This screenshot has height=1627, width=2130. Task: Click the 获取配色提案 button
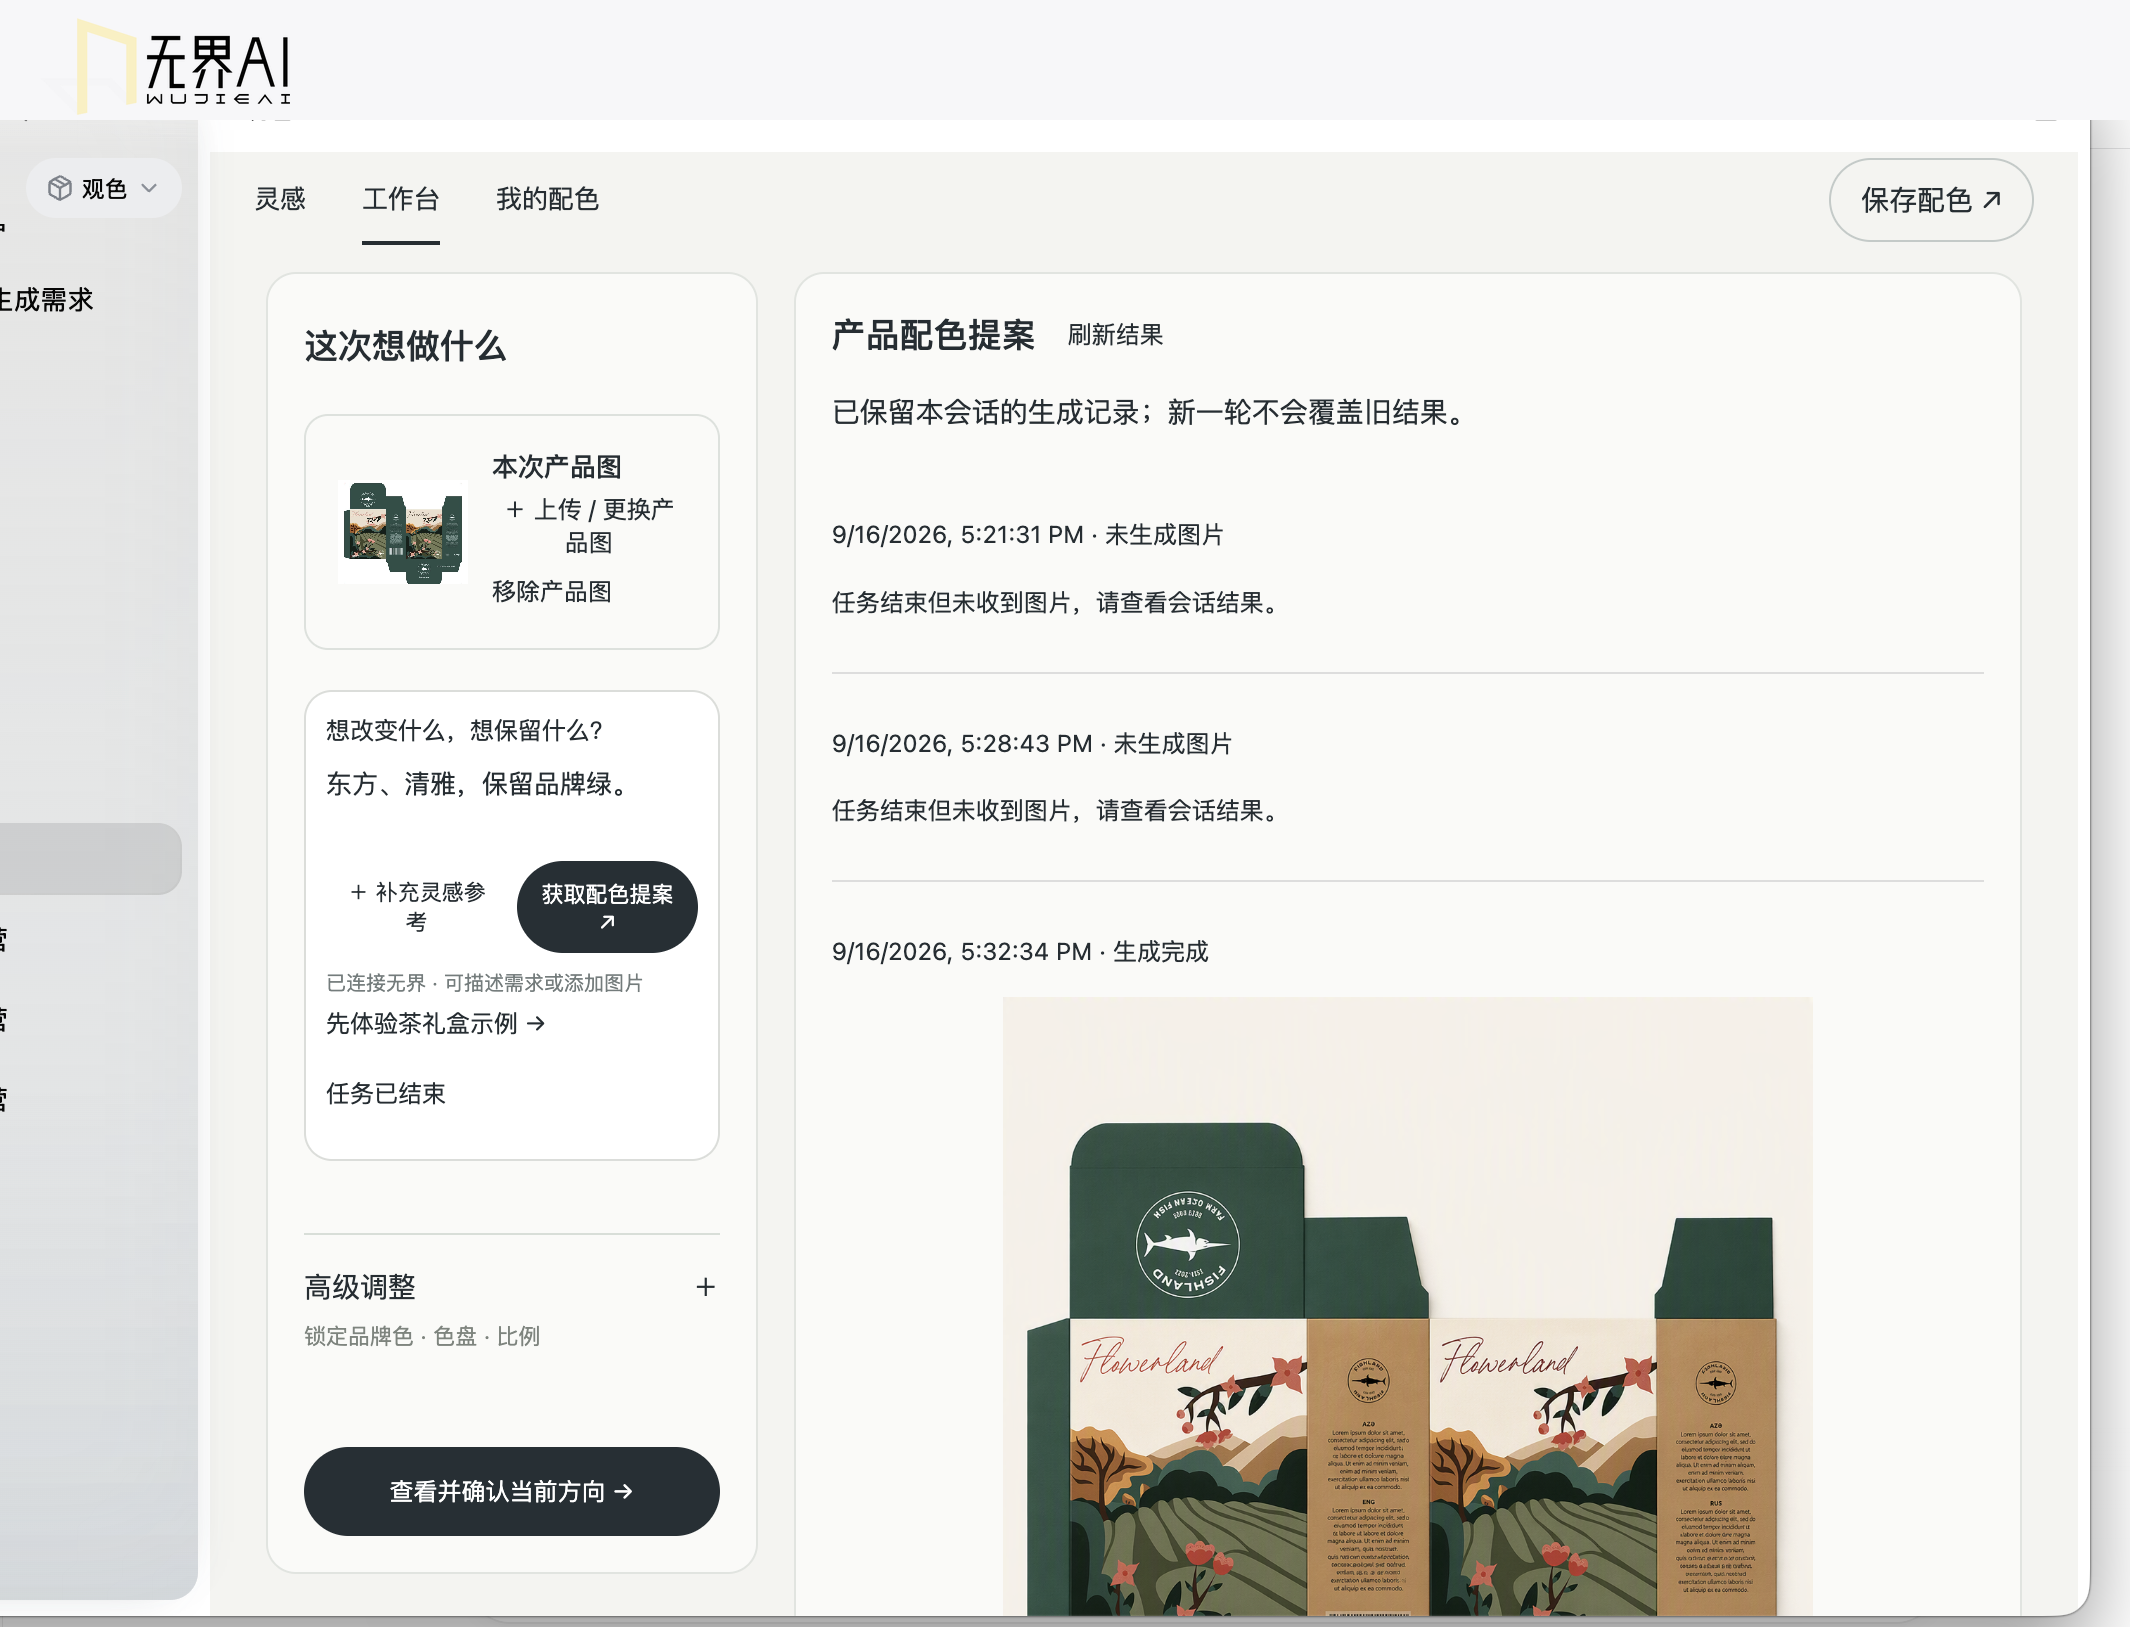607,906
